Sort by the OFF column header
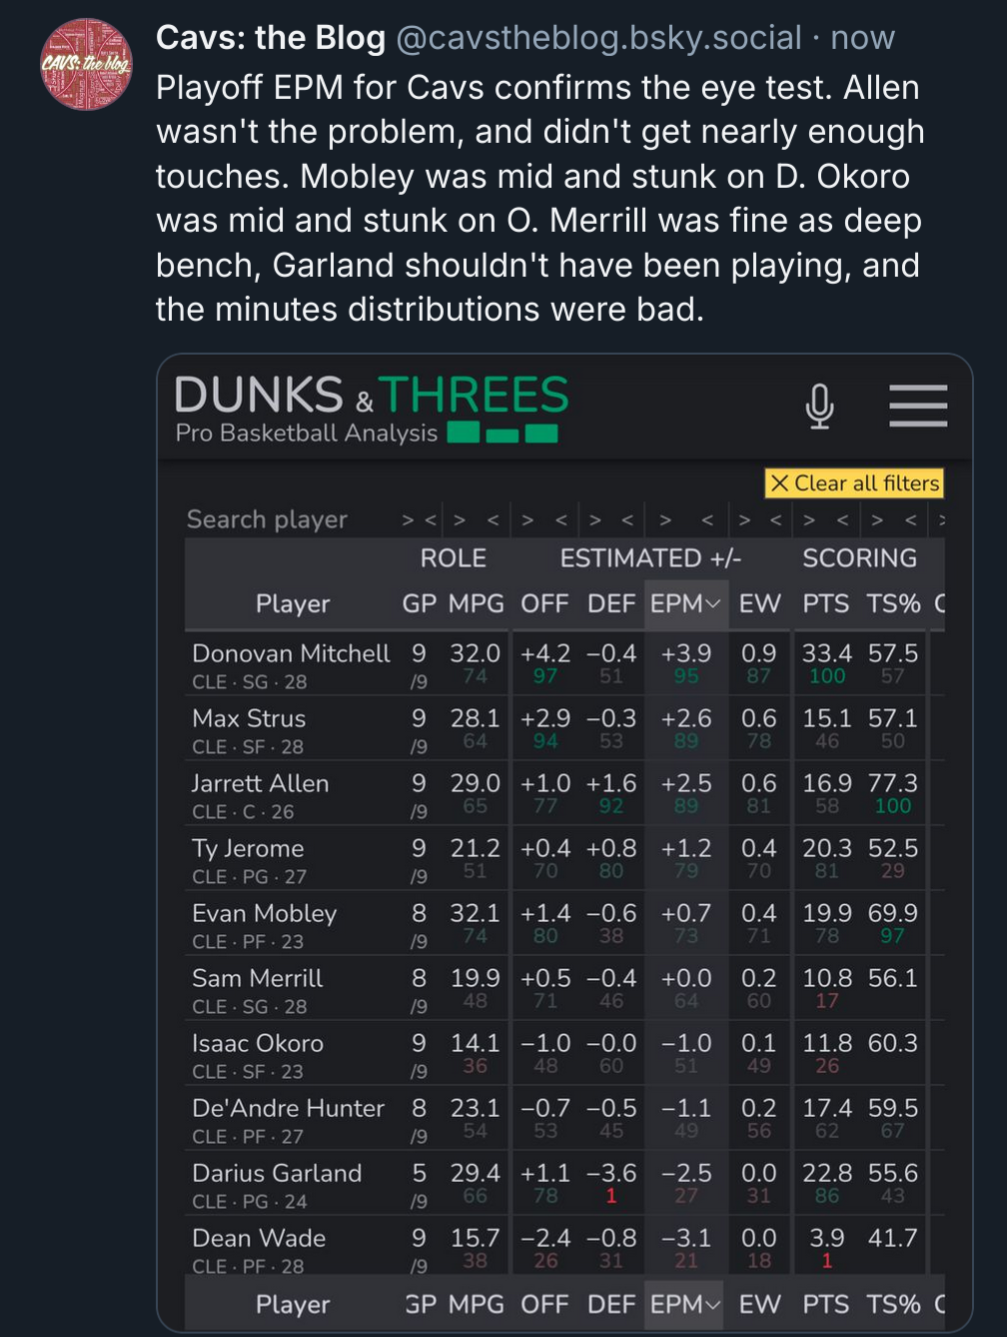Image resolution: width=1007 pixels, height=1337 pixels. click(x=544, y=604)
